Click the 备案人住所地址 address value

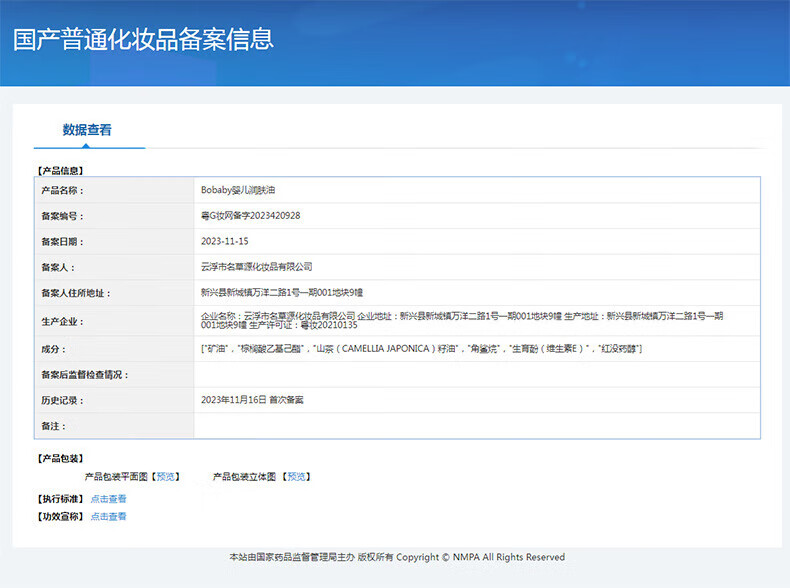click(x=281, y=293)
